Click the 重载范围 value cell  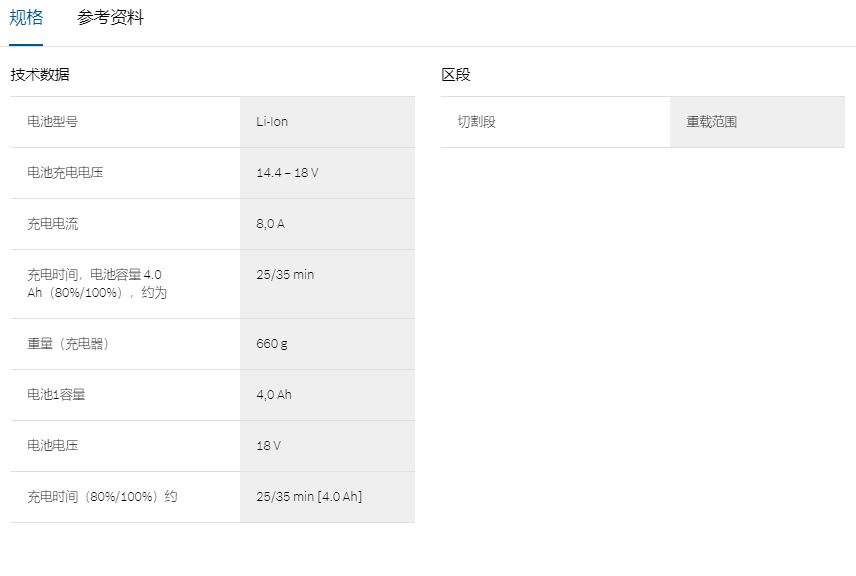[711, 122]
